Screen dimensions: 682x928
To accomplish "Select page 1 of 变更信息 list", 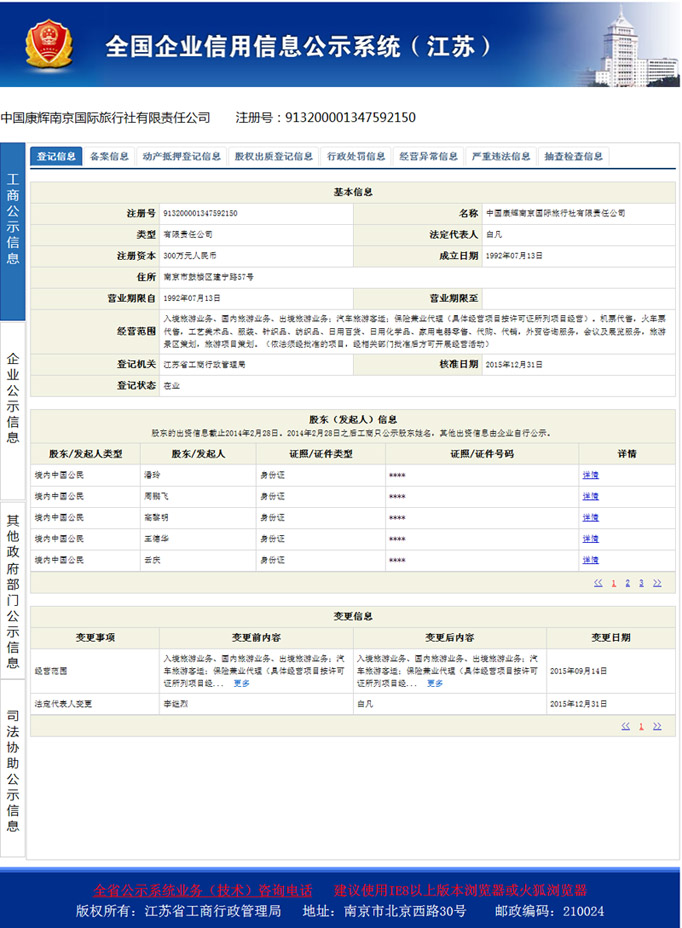I will 641,727.
